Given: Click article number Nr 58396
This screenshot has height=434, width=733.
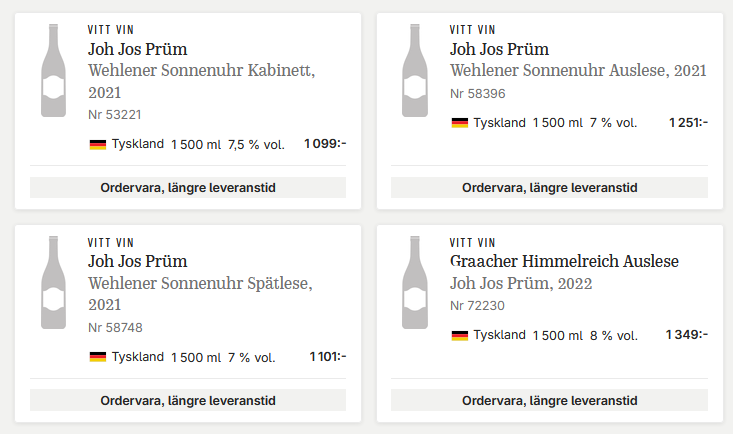Looking at the screenshot, I should pos(477,94).
